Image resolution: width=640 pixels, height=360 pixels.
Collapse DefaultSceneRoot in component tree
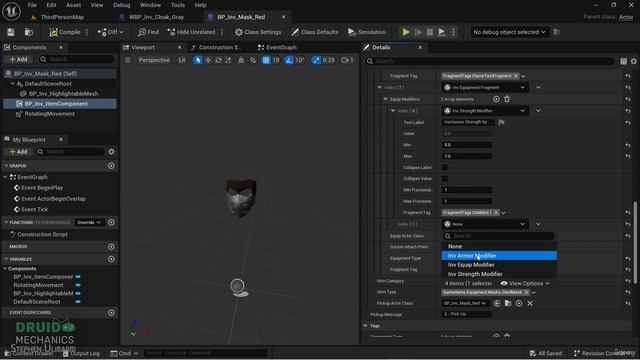pos(13,84)
